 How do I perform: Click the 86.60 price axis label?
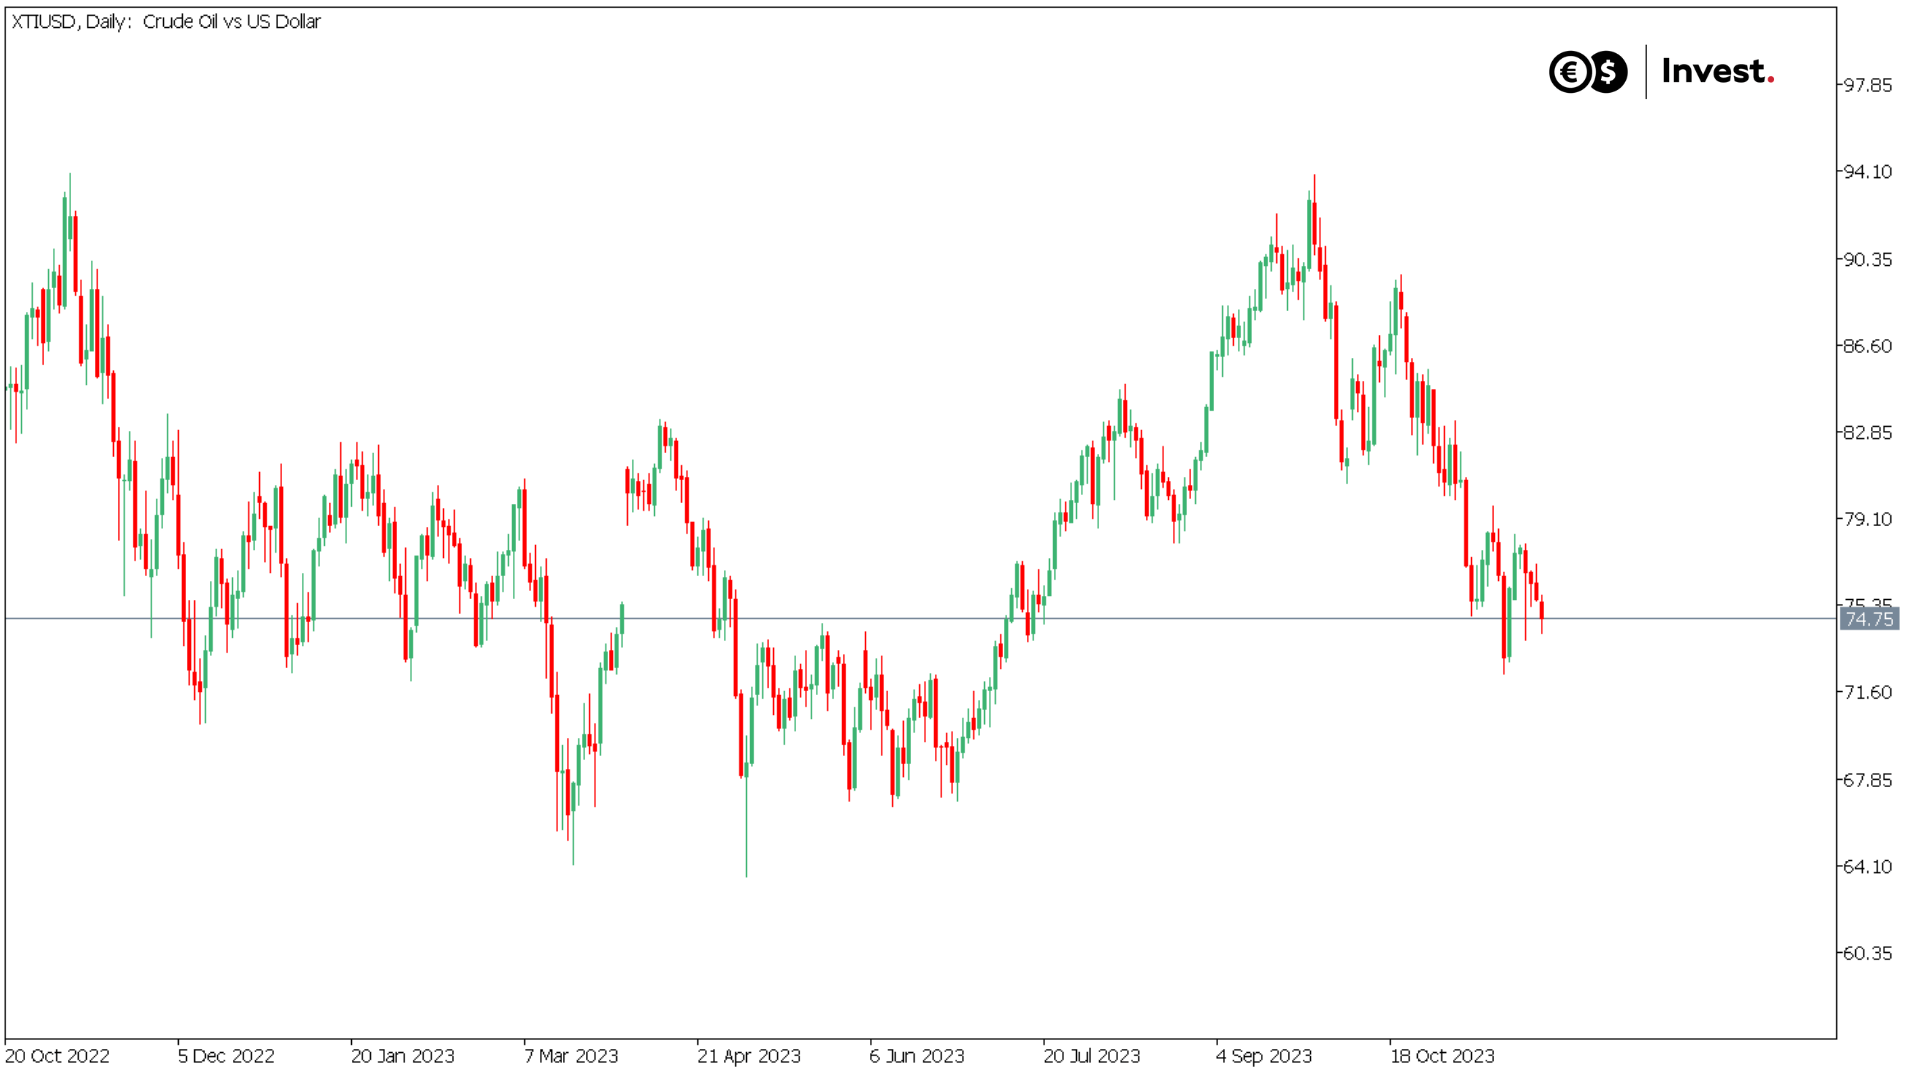pos(1868,346)
